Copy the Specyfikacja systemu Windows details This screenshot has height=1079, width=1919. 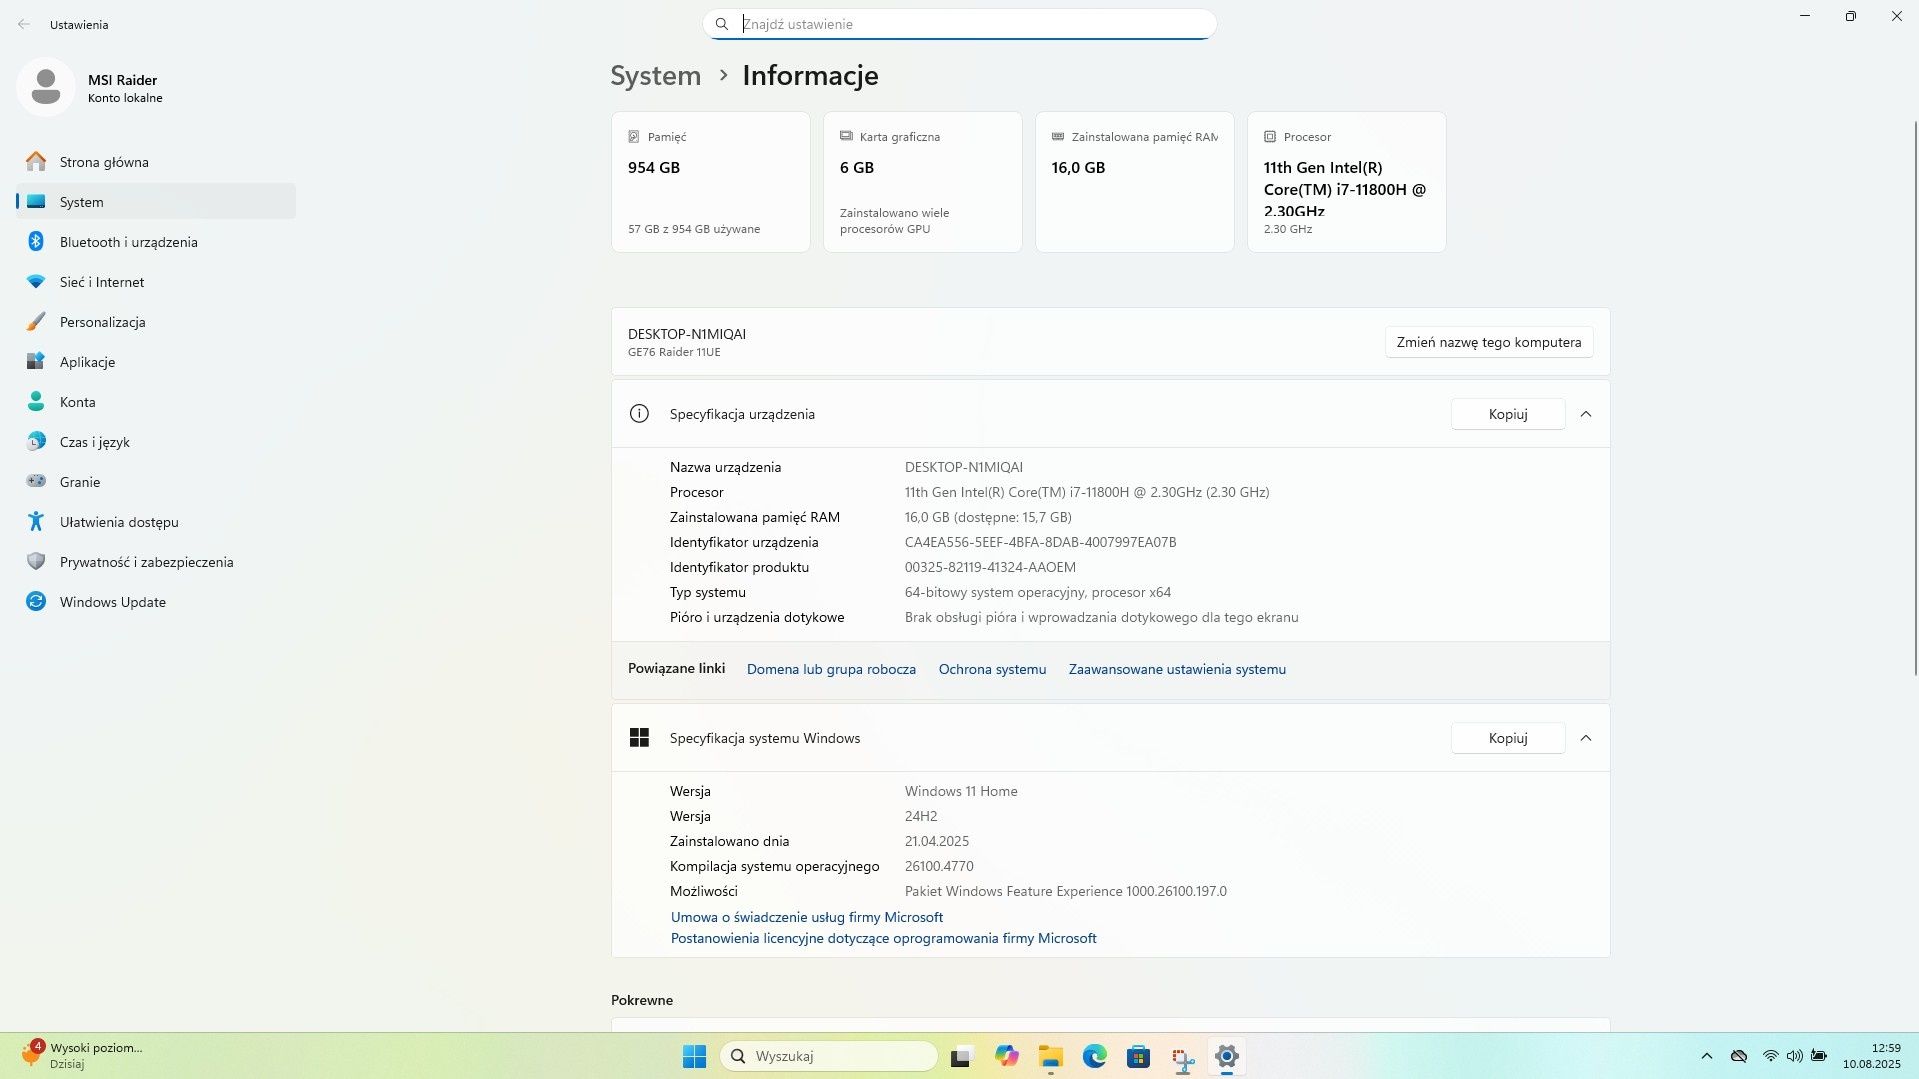1508,738
